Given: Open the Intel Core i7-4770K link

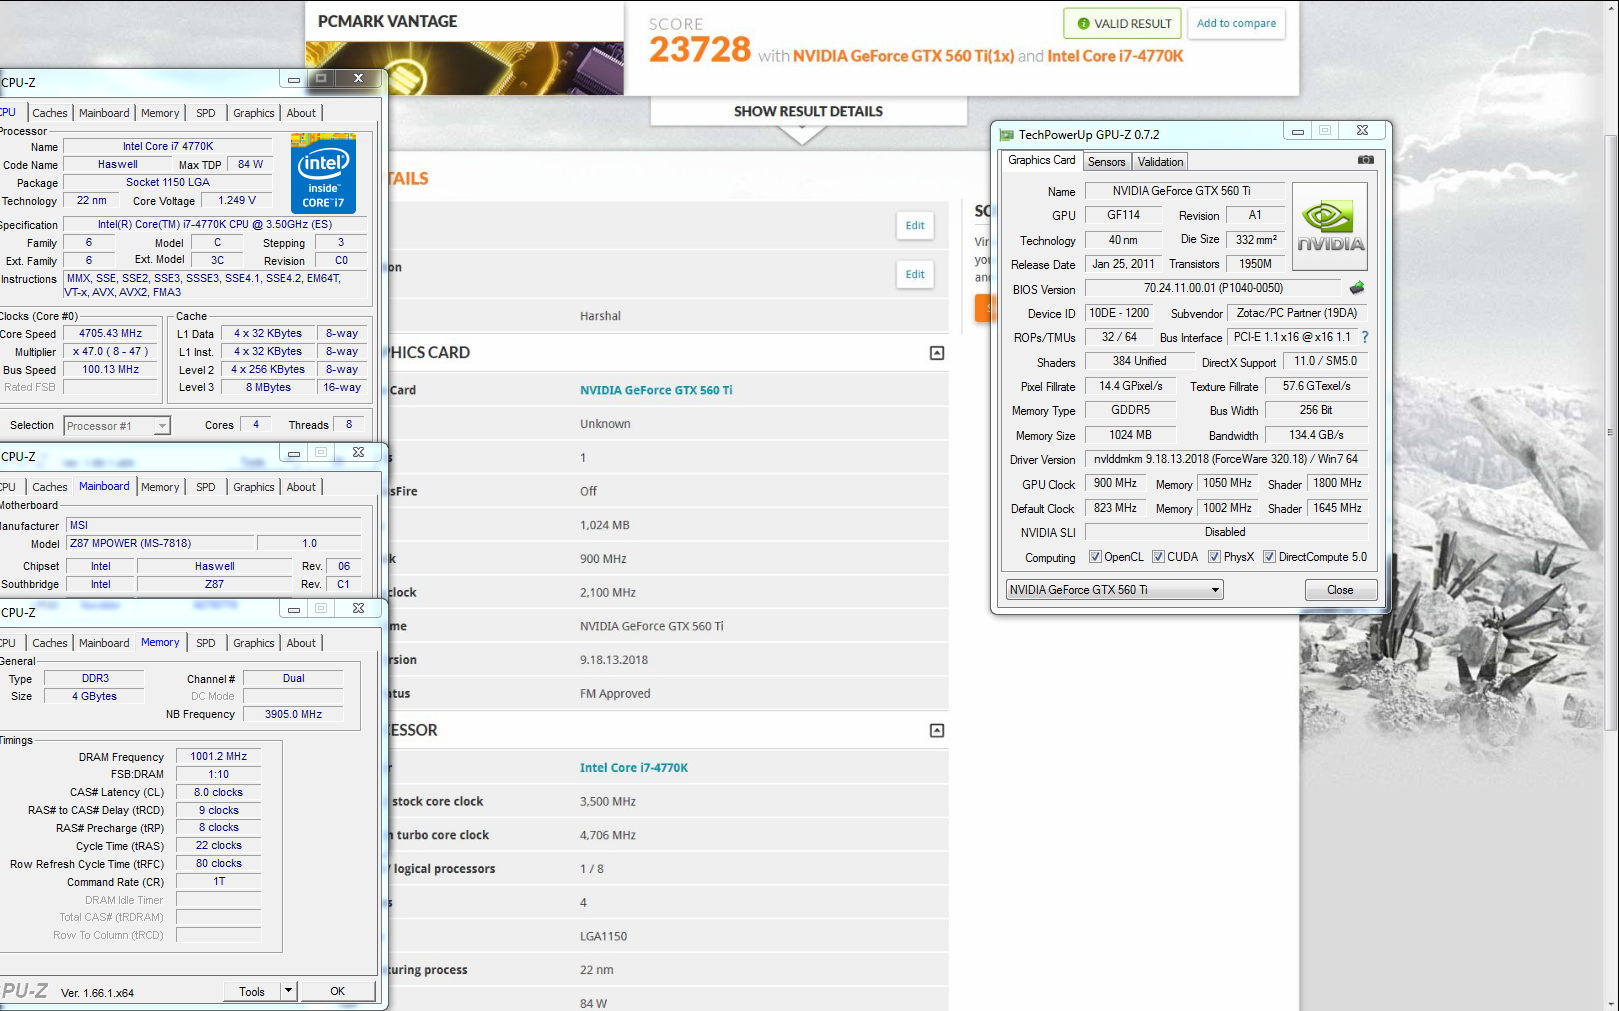Looking at the screenshot, I should (x=634, y=768).
